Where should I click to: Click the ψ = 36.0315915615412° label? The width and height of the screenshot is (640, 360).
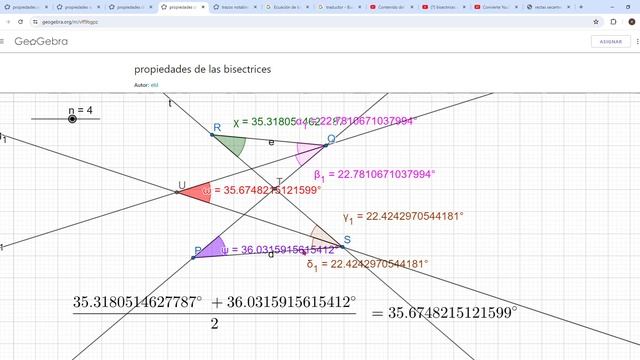coord(280,249)
